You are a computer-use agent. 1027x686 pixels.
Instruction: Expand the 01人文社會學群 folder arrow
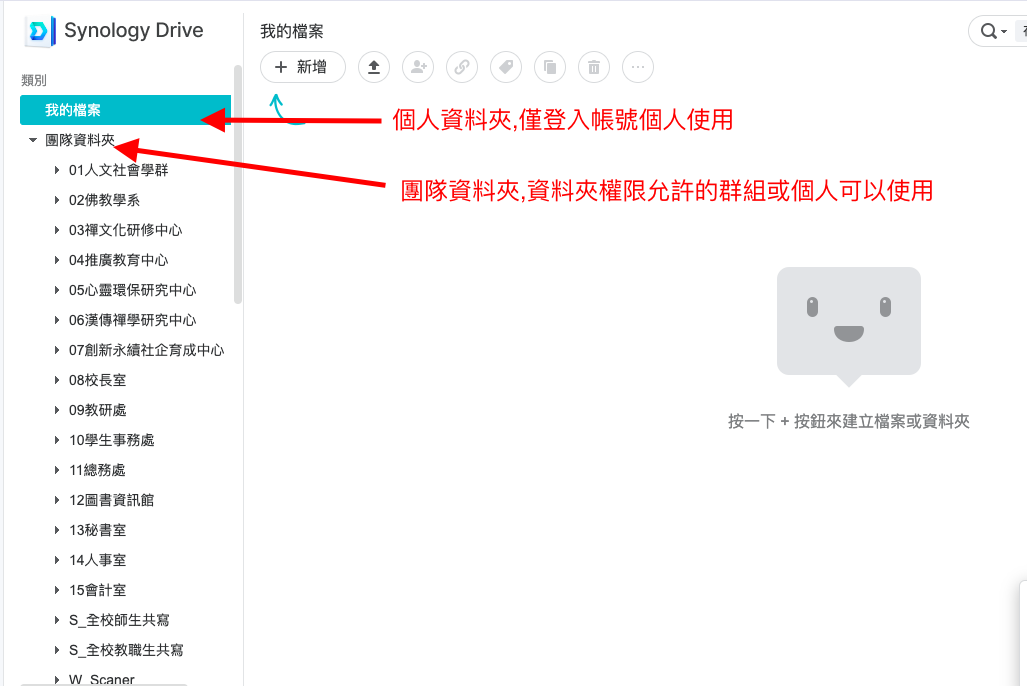[x=57, y=171]
